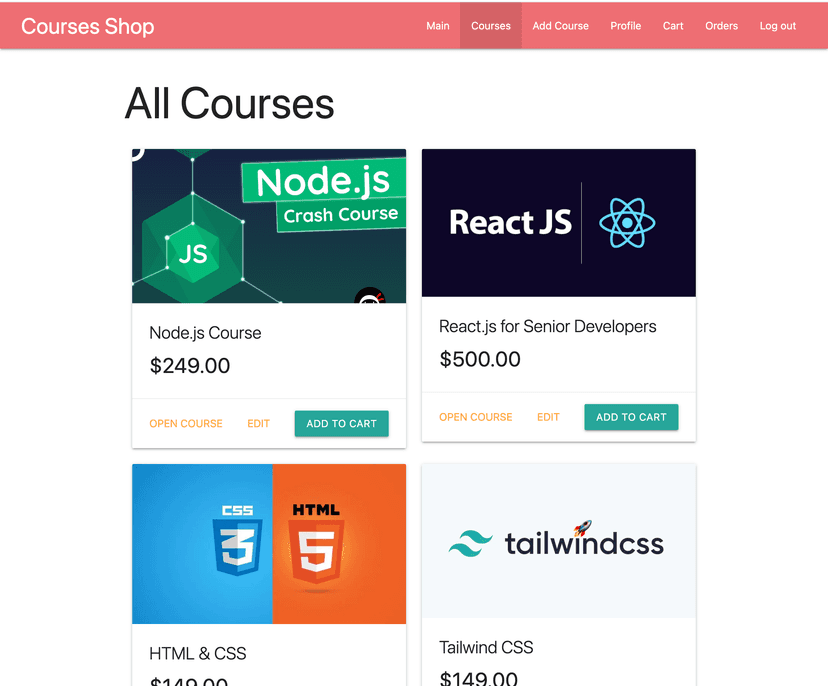This screenshot has height=686, width=828.
Task: View Orders from the navigation bar
Action: coord(721,26)
